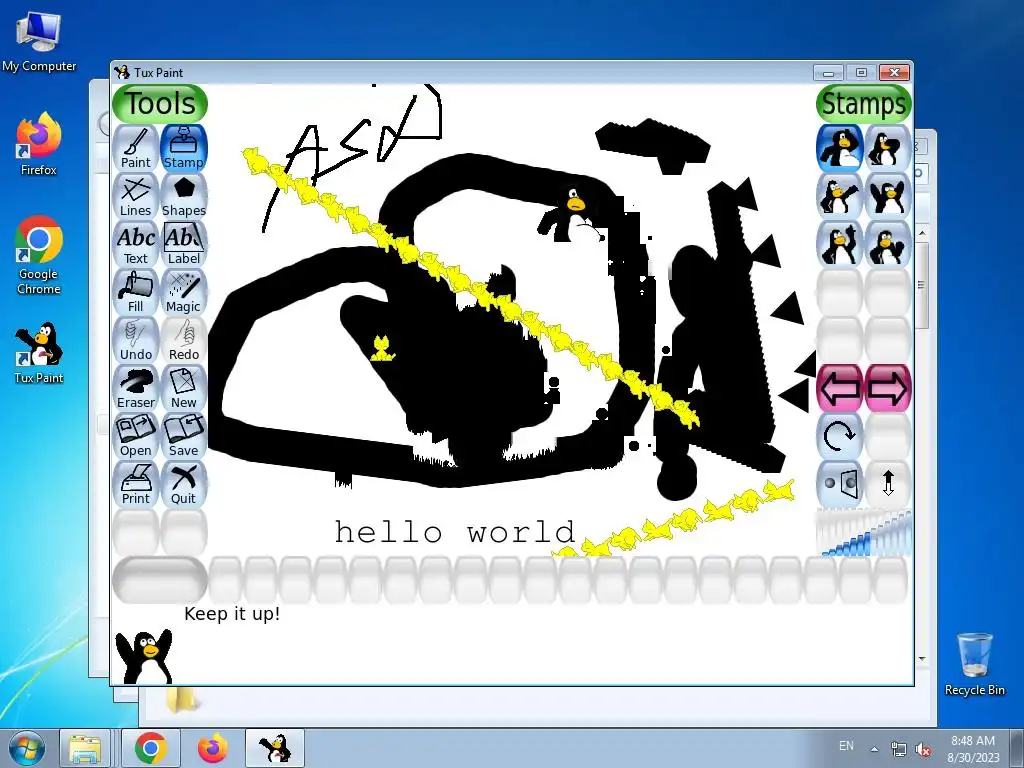Click the 'hello world' text on canvas
This screenshot has width=1024, height=768.
(x=455, y=532)
